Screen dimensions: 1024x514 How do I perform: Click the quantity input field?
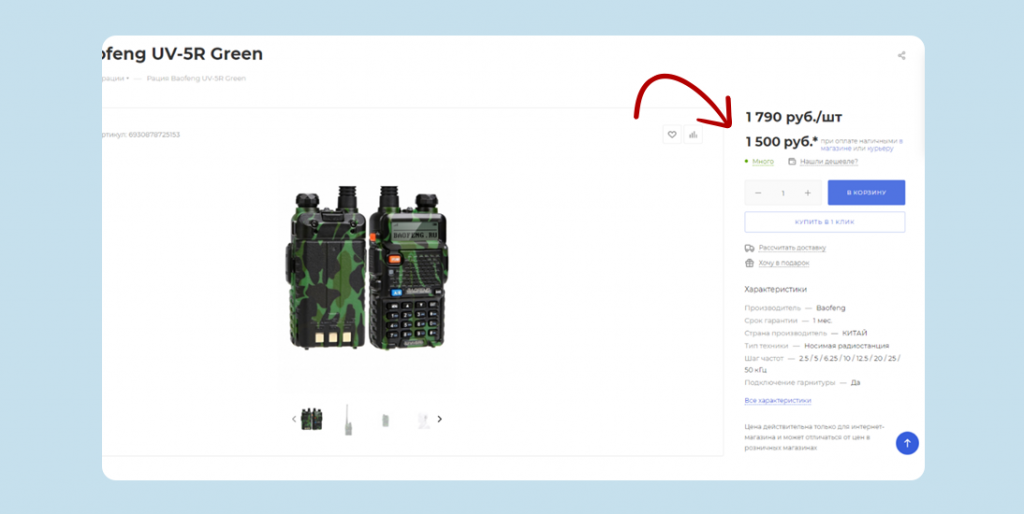[x=783, y=193]
